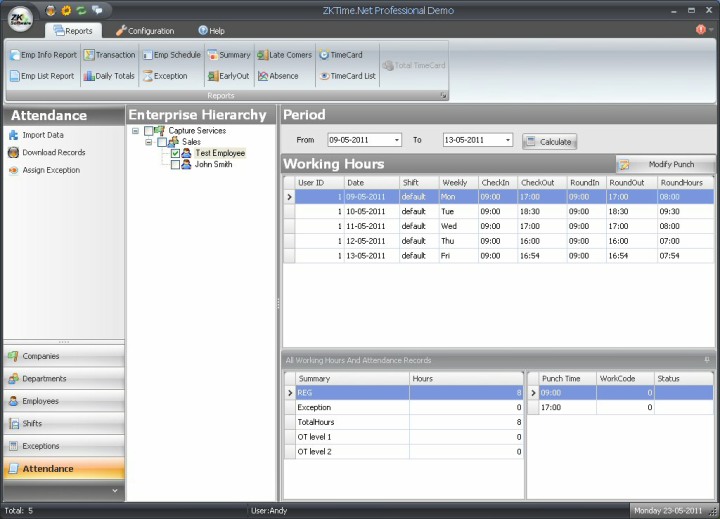Switch to the Configuration ribbon tab
Image resolution: width=720 pixels, height=519 pixels.
145,31
